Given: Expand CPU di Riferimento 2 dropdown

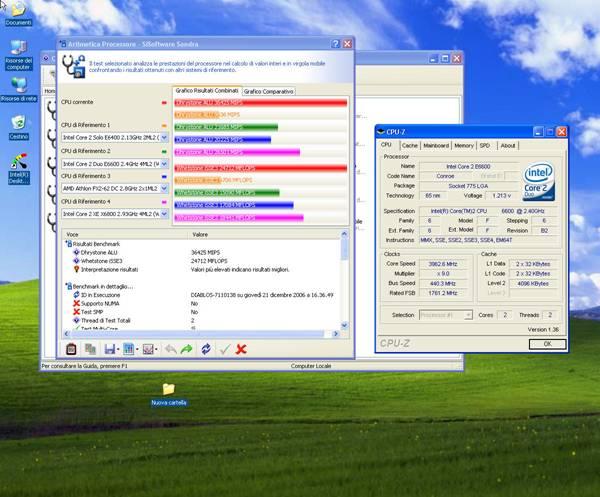Looking at the screenshot, I should point(165,162).
